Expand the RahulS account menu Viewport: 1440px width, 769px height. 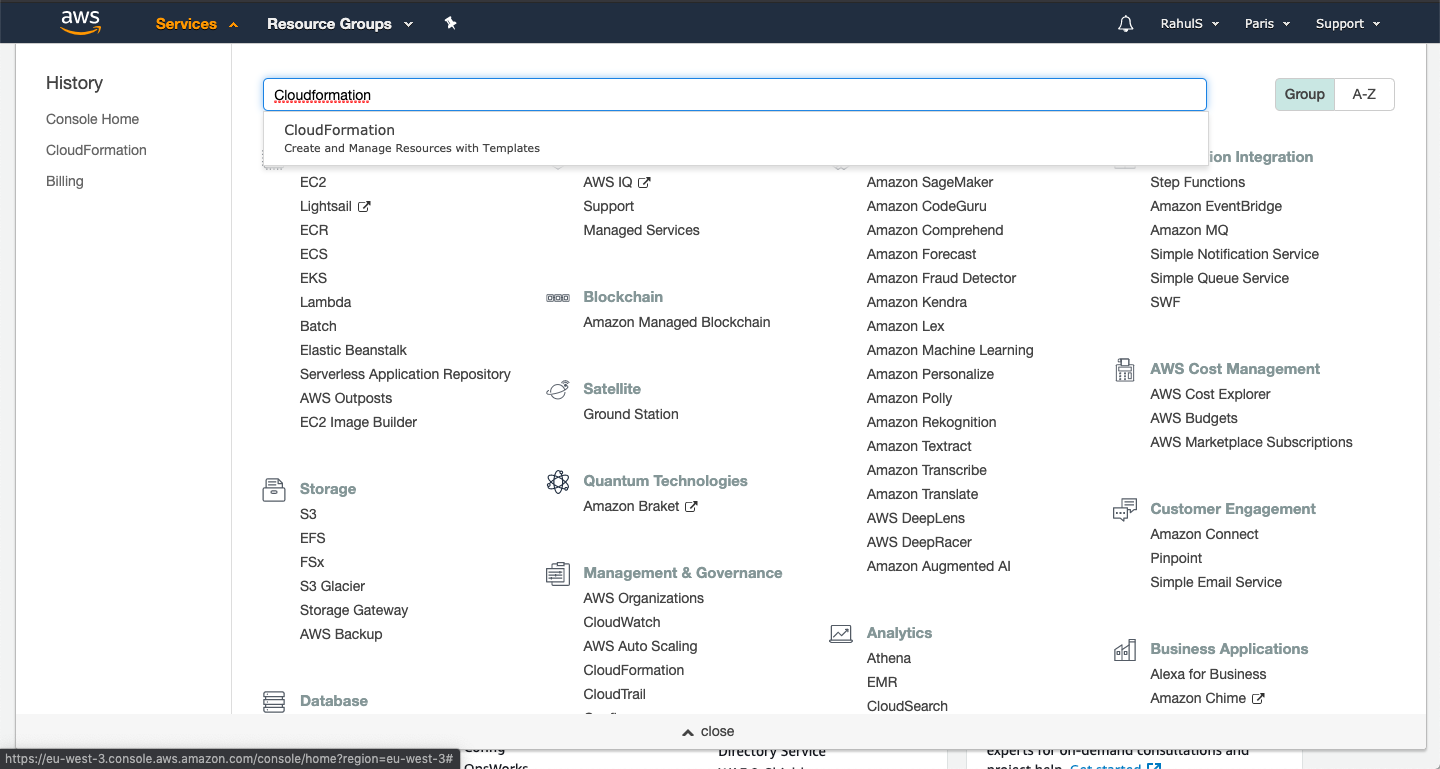[x=1189, y=22]
